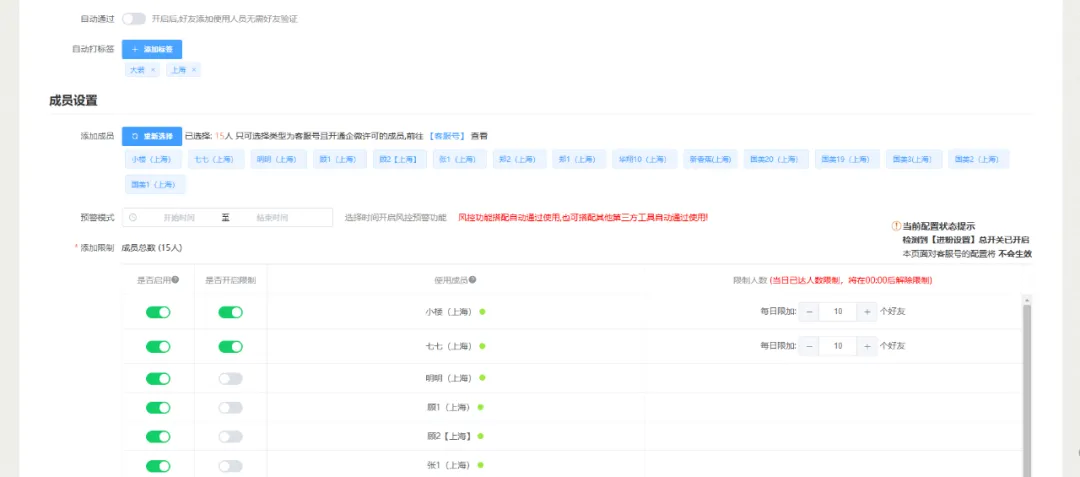This screenshot has height=477, width=1080.
Task: Select the 七七（上海）member tag
Action: point(214,159)
